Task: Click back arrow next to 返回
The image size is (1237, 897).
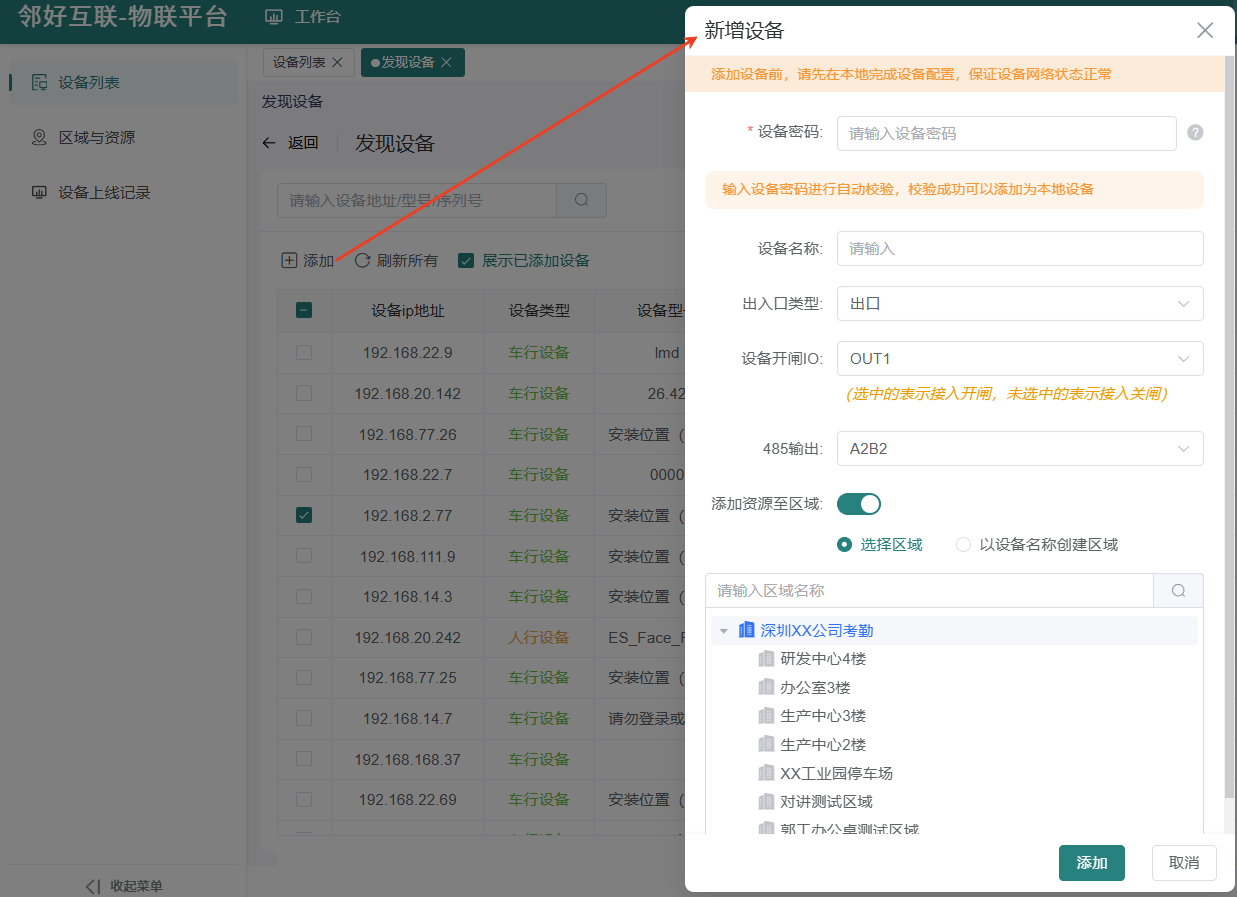Action: (x=269, y=143)
